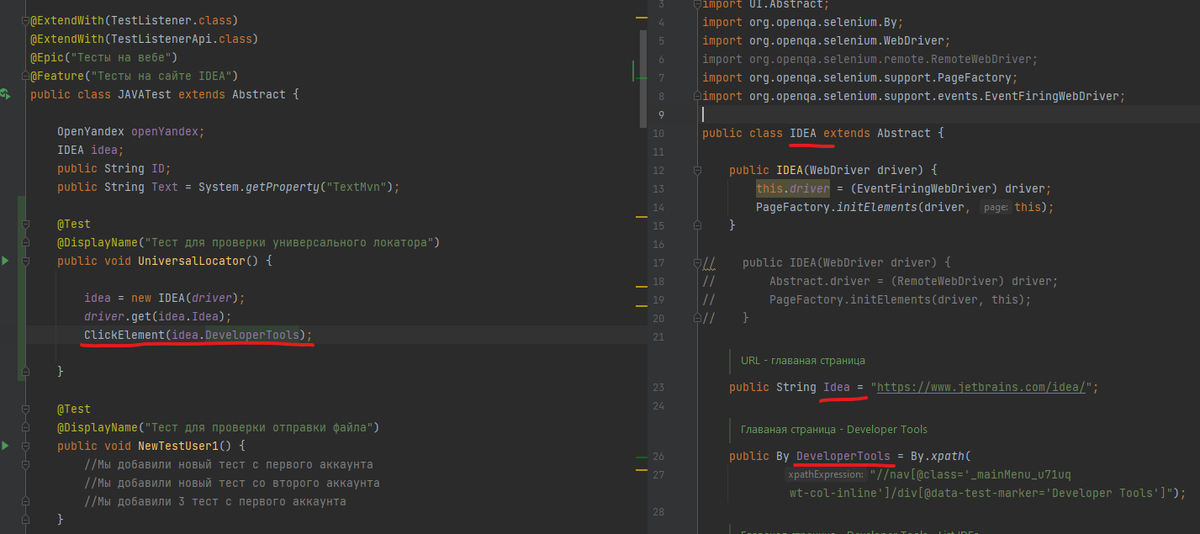
Task: Run the JAVATest class from gutter icon
Action: (6, 94)
